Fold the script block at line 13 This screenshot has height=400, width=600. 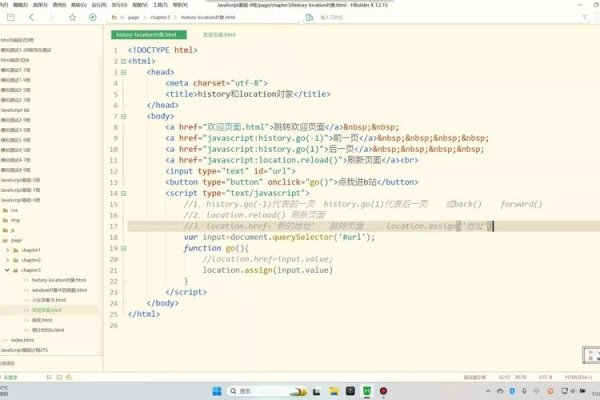click(122, 193)
